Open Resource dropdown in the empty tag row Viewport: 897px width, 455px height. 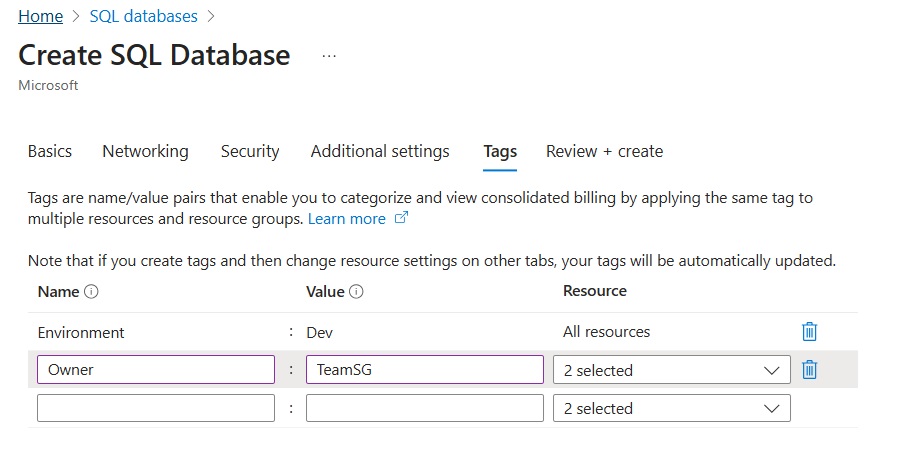[x=672, y=408]
